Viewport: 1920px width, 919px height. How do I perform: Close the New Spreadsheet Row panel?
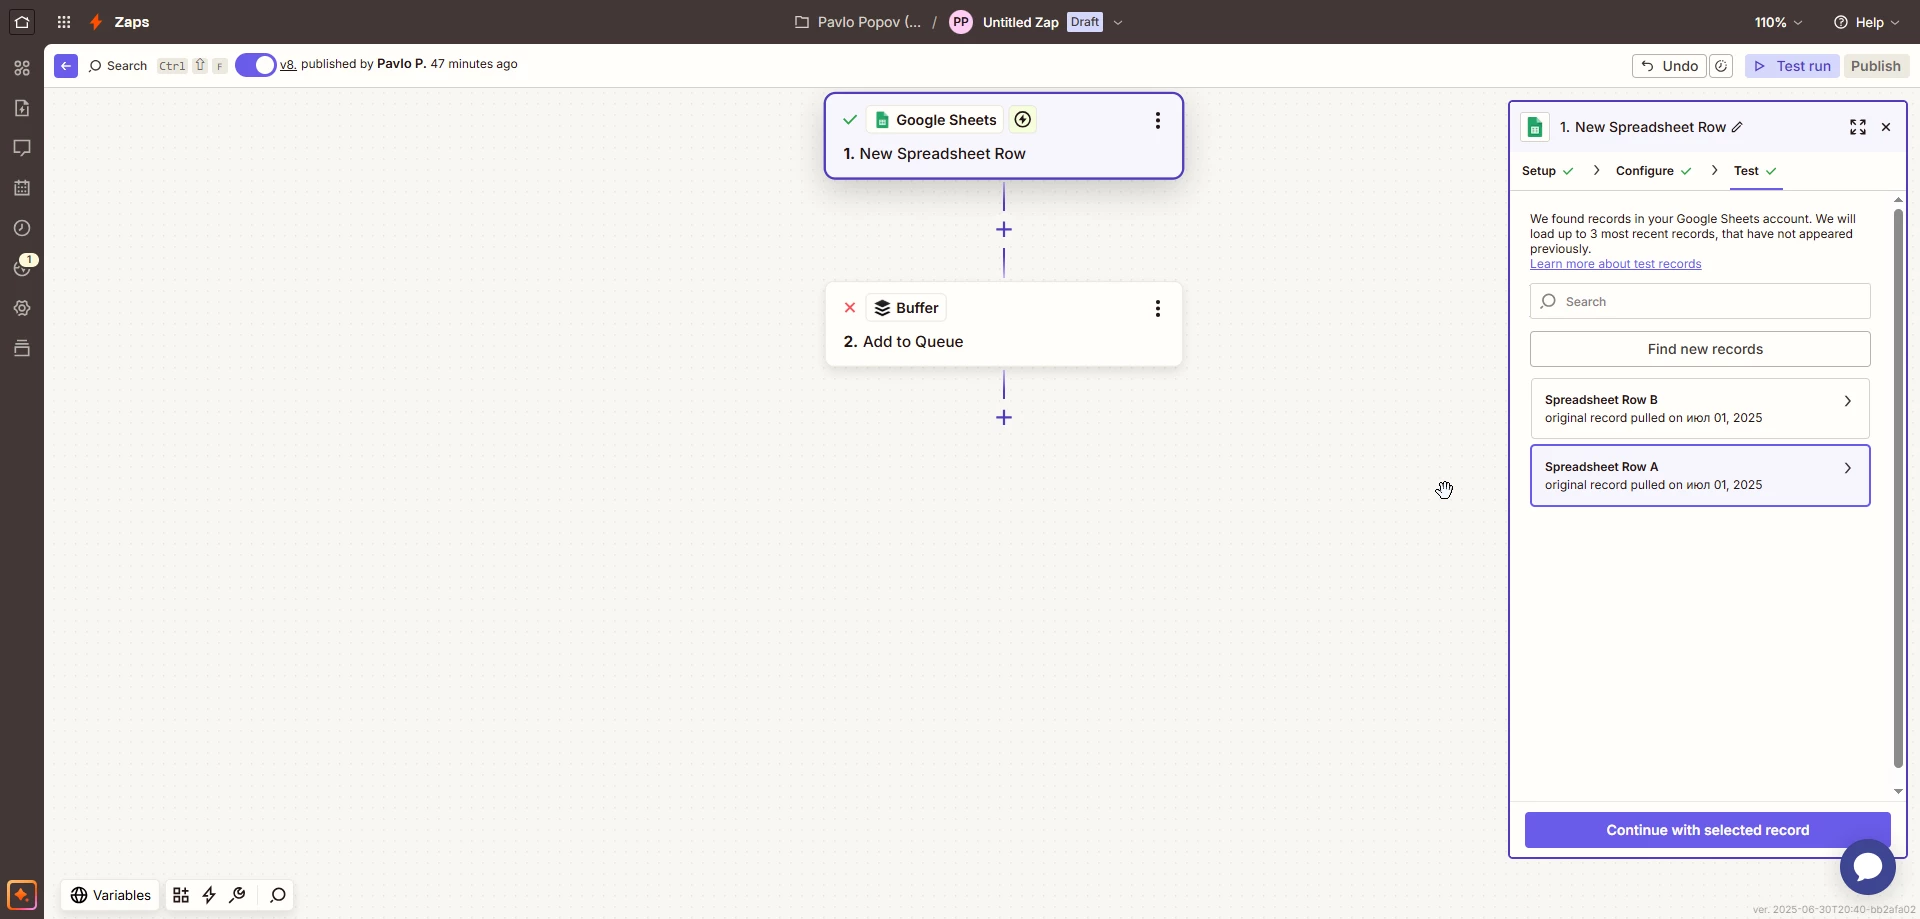click(x=1886, y=127)
